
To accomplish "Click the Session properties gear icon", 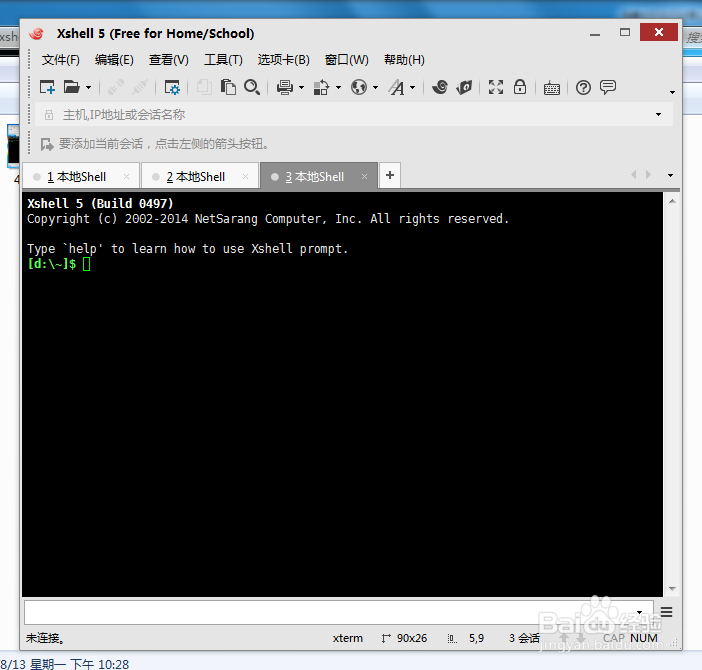I will (172, 87).
